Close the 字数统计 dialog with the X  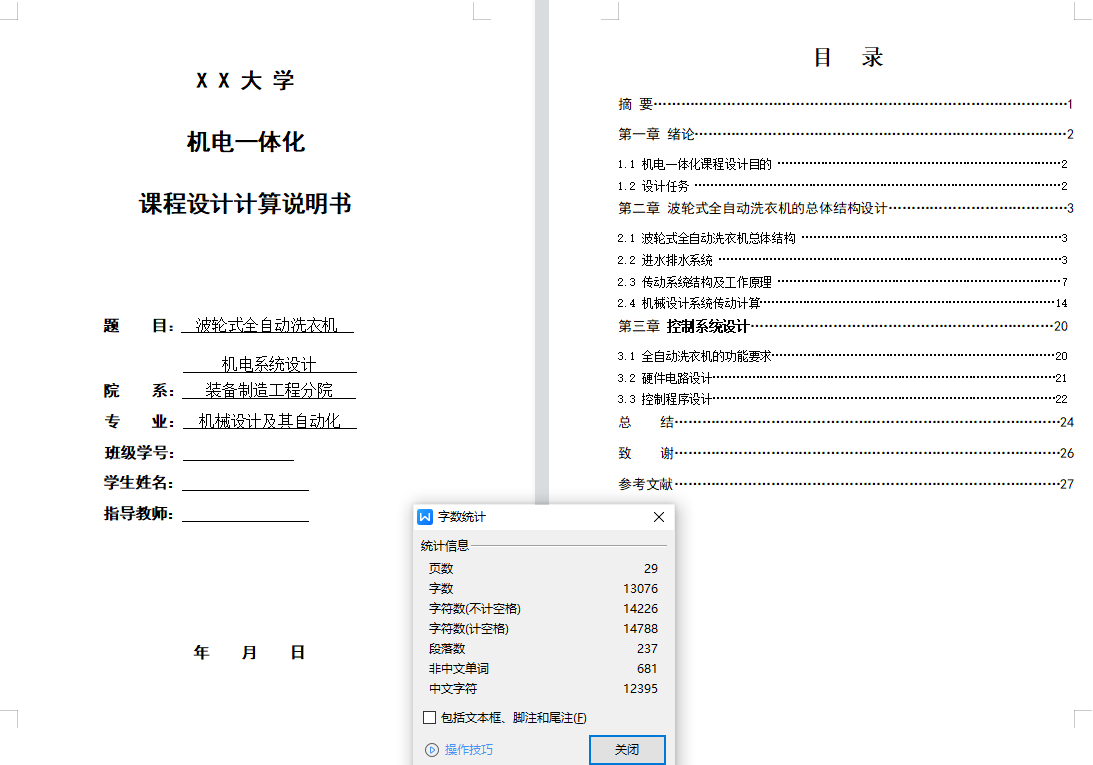659,517
